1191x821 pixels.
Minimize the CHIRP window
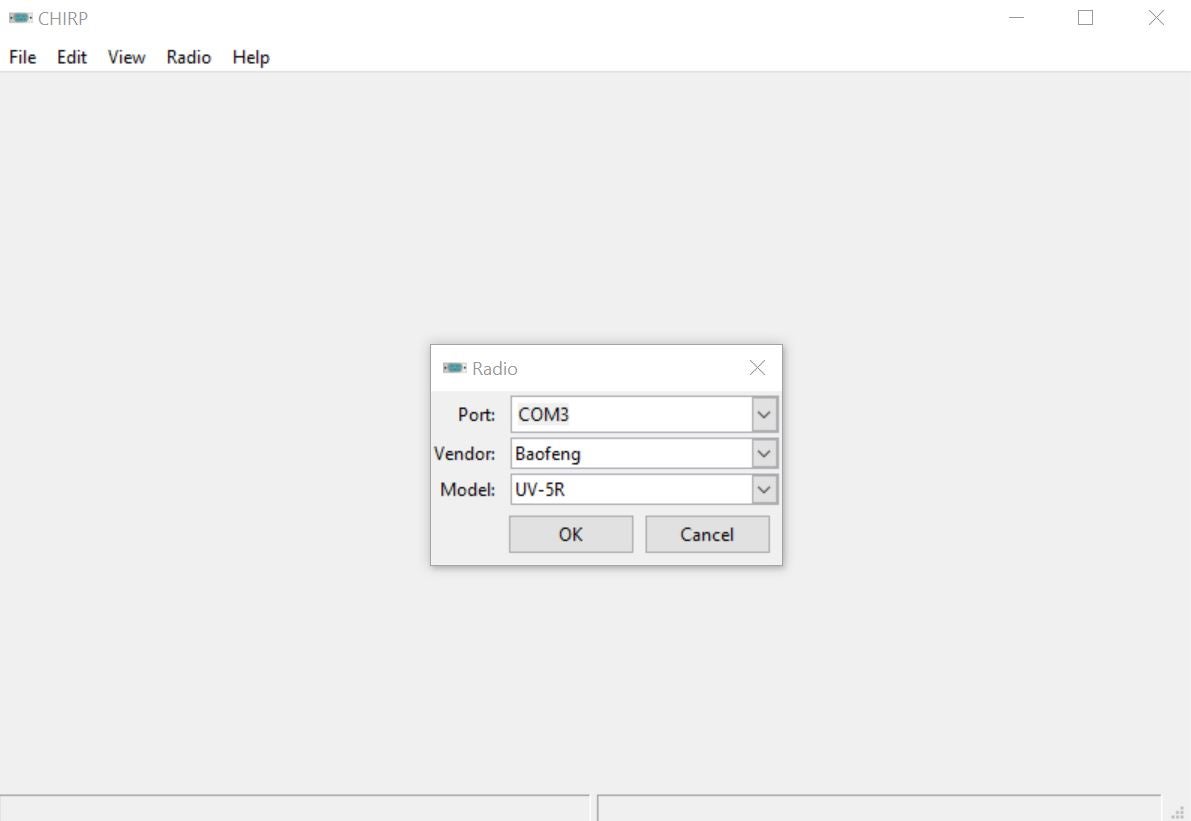pyautogui.click(x=1016, y=17)
